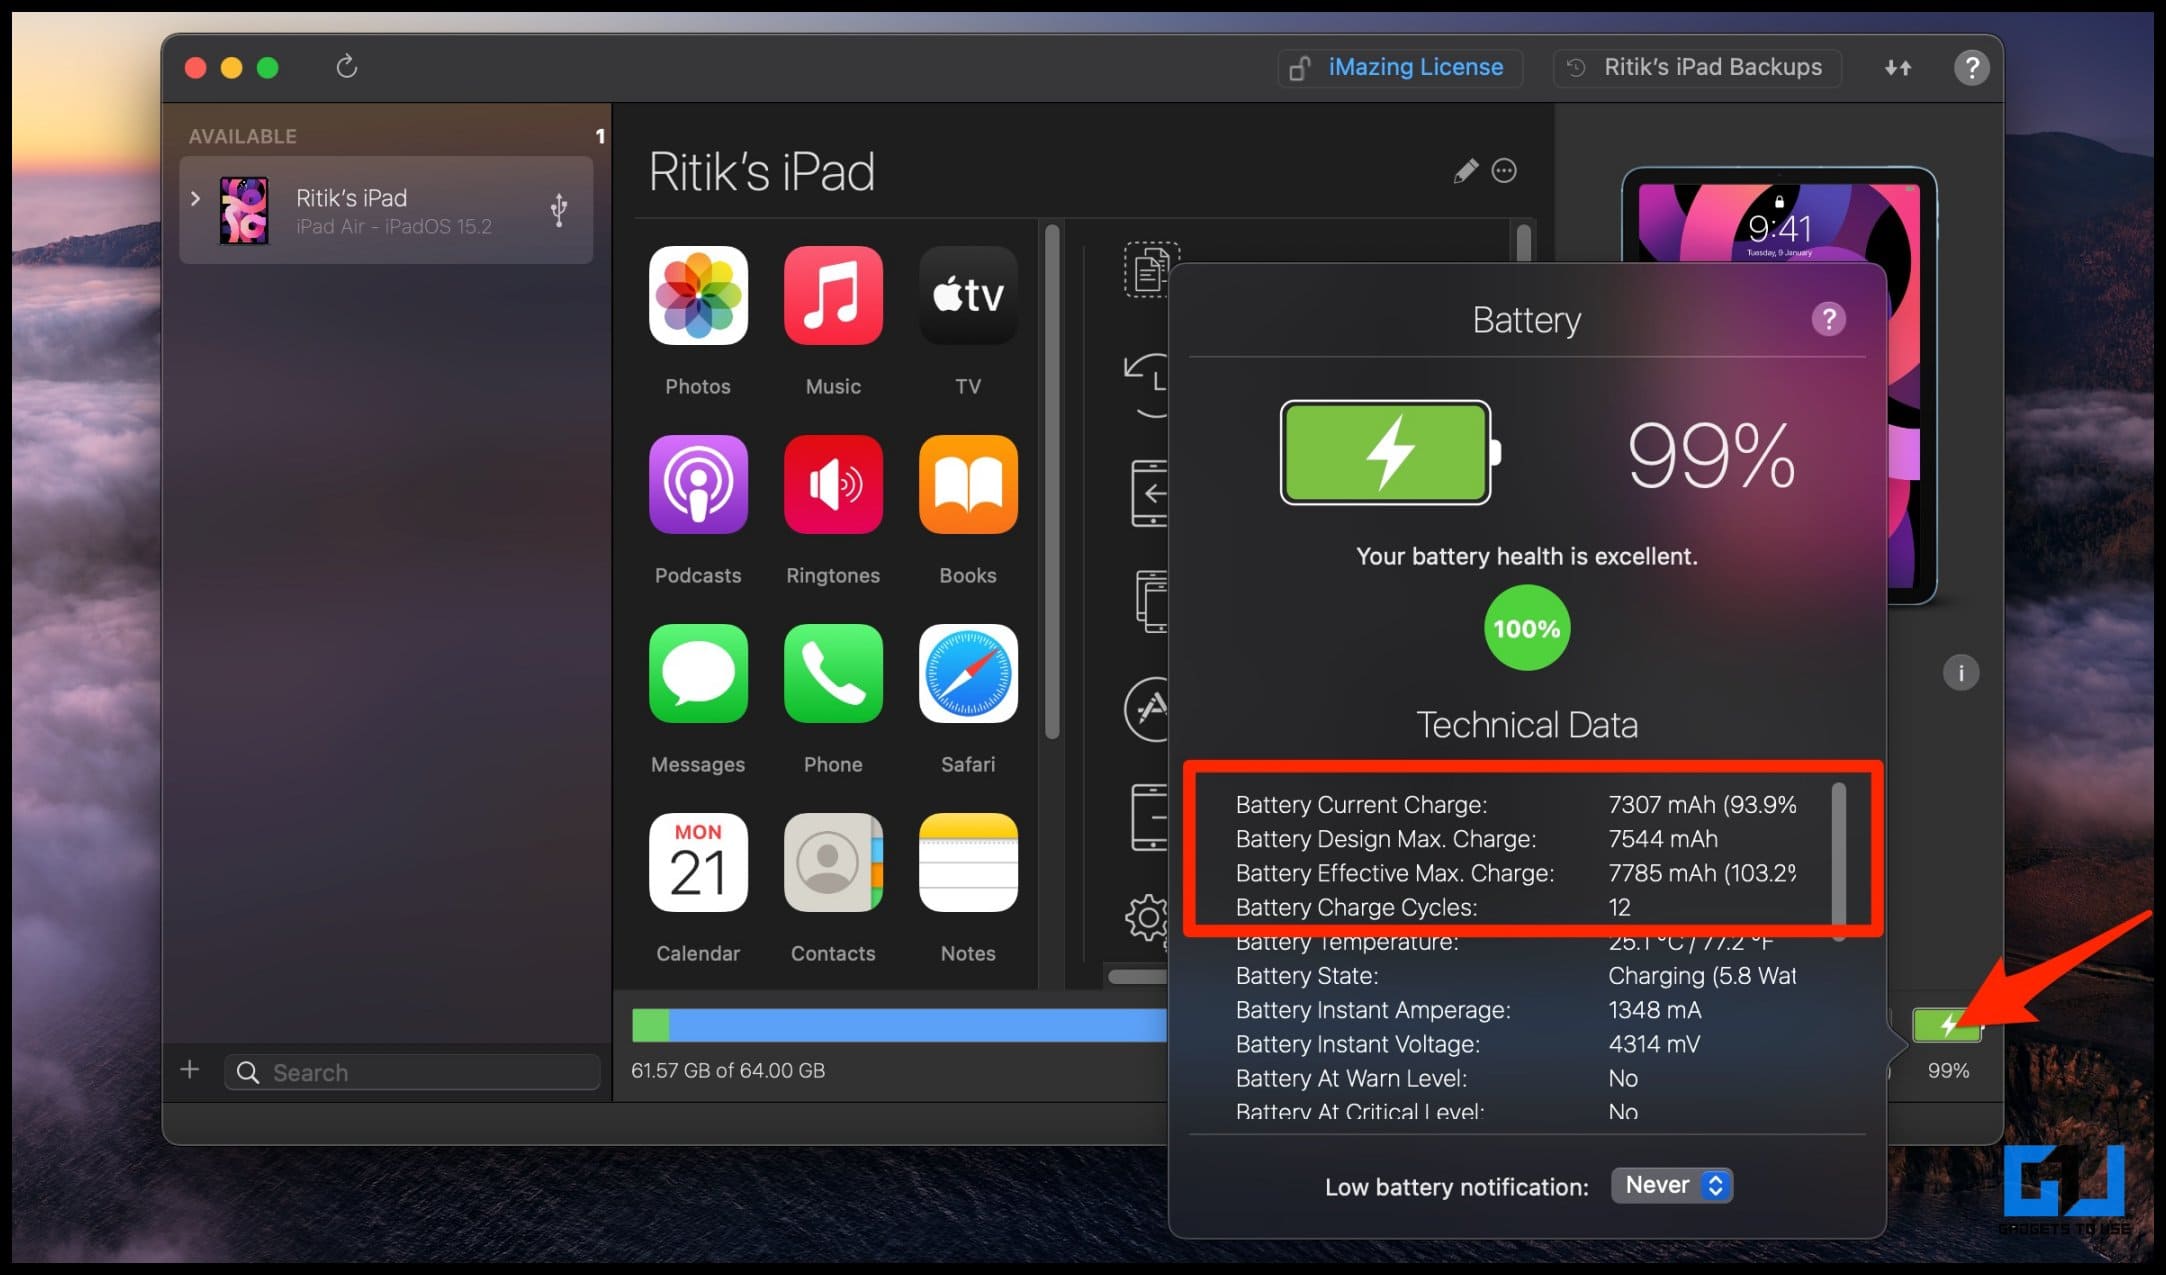
Task: Click the pencil icon to rename iPad
Action: [1465, 171]
